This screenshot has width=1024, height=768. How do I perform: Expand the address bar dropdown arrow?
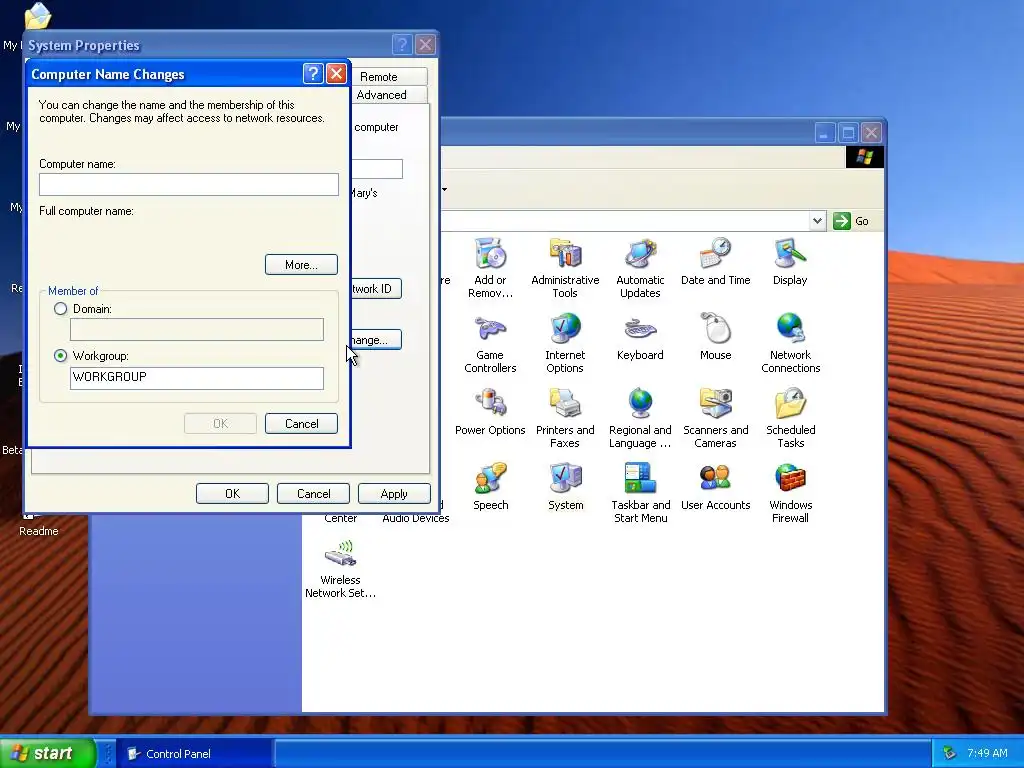[x=817, y=221]
